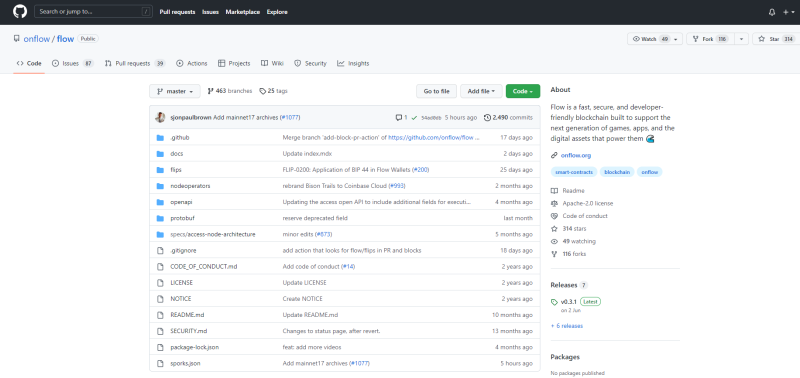
Task: Open CODE_OF_CONDUCT.md file
Action: (x=204, y=266)
